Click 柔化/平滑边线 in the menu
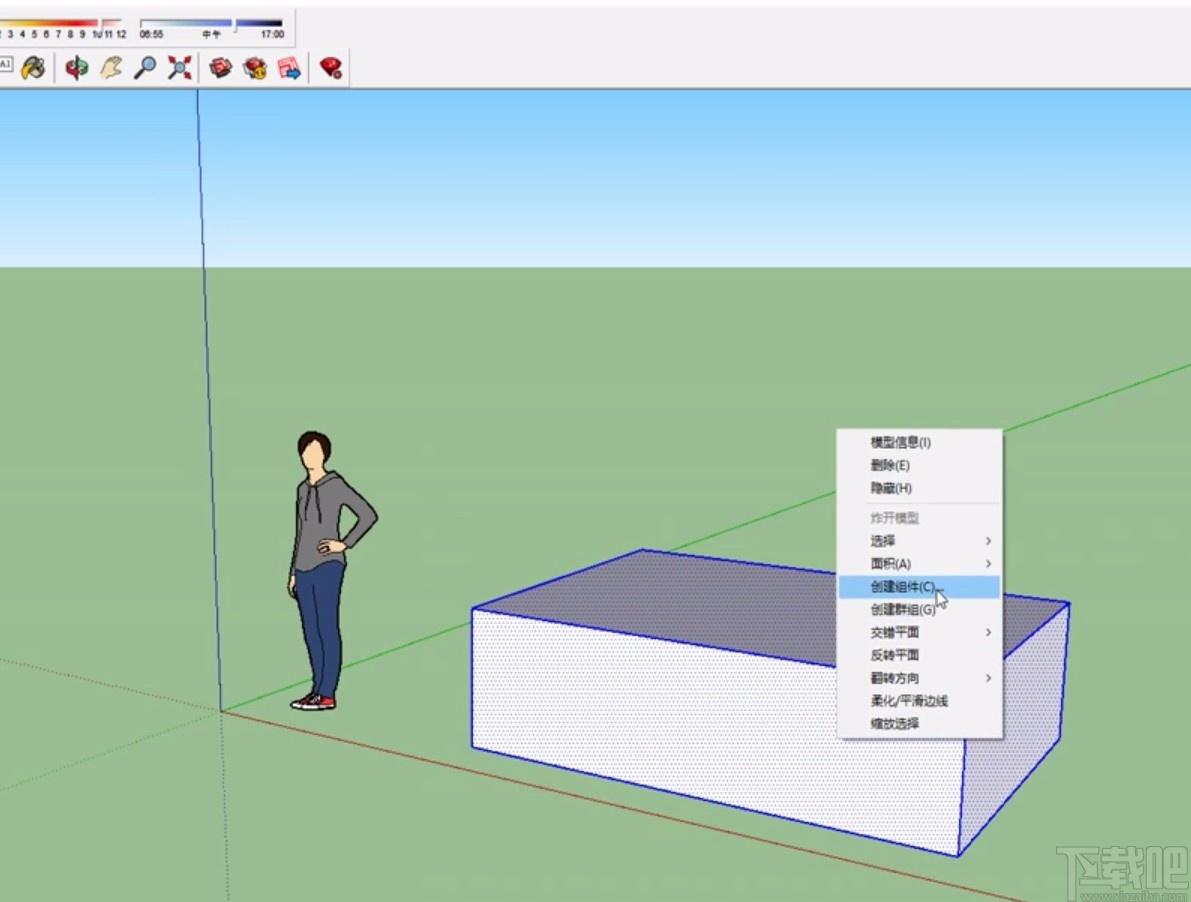The width and height of the screenshot is (1191, 902). 904,700
